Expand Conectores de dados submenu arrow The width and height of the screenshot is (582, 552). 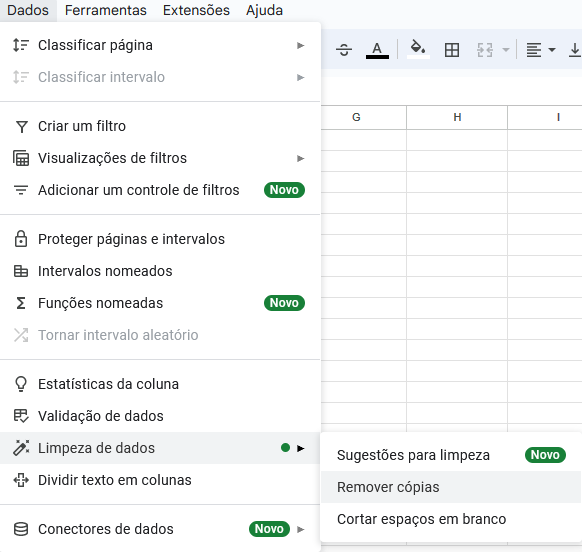pos(301,529)
